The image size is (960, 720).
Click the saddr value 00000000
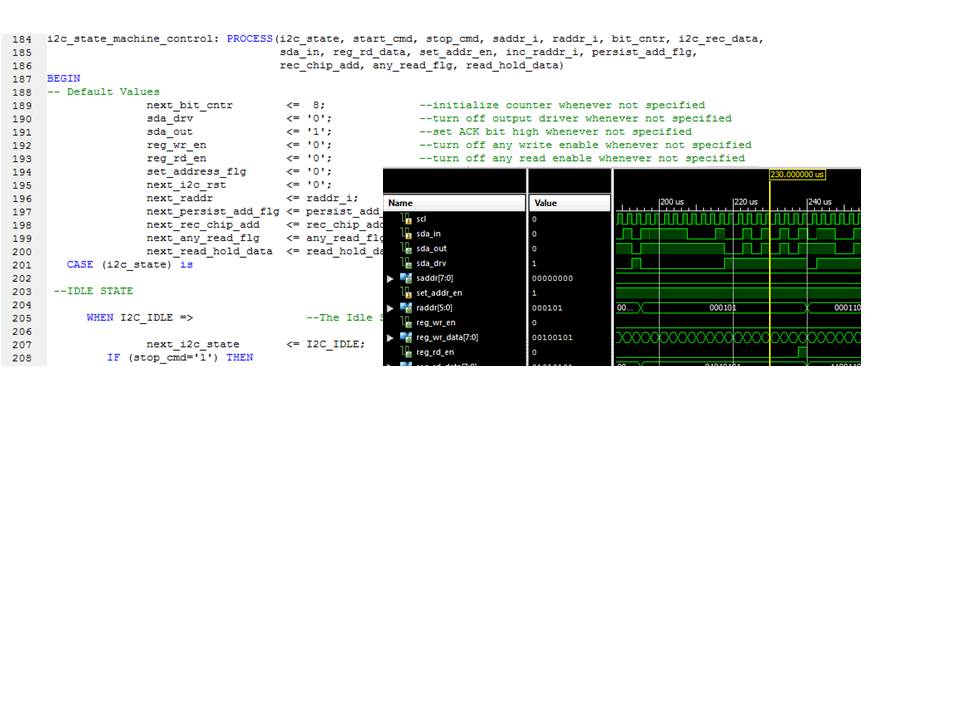[552, 278]
